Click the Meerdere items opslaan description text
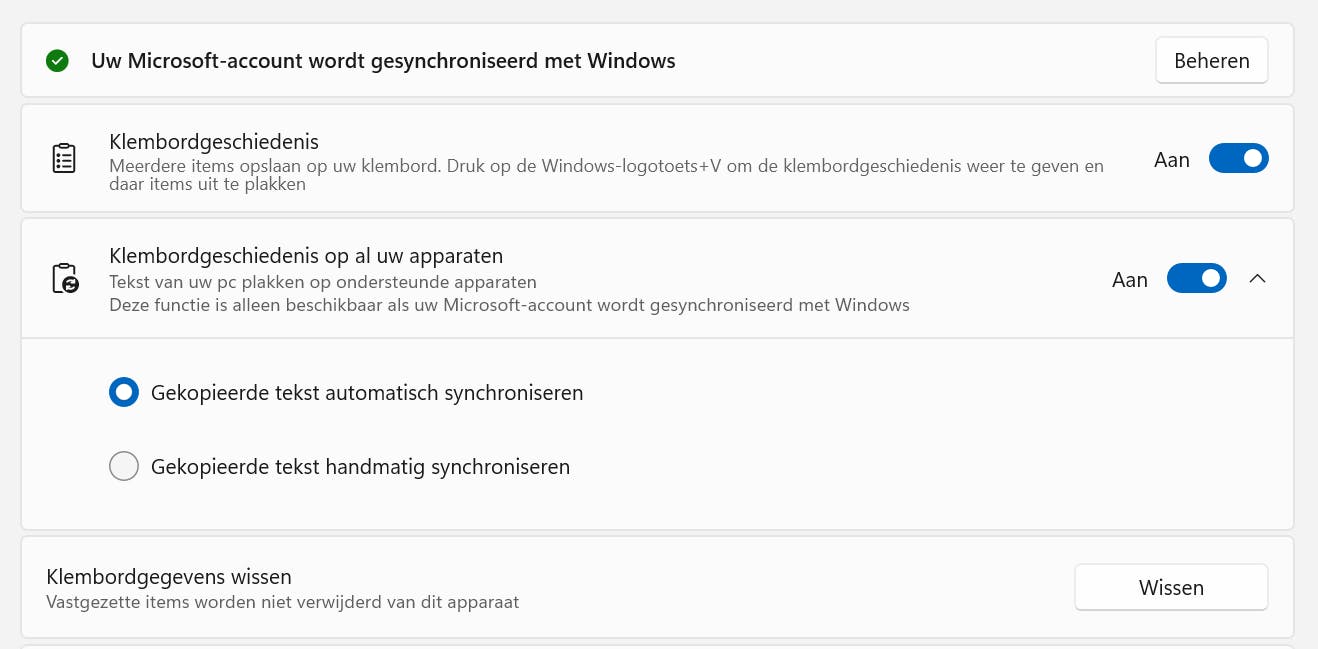Image resolution: width=1318 pixels, height=649 pixels. pyautogui.click(x=606, y=166)
